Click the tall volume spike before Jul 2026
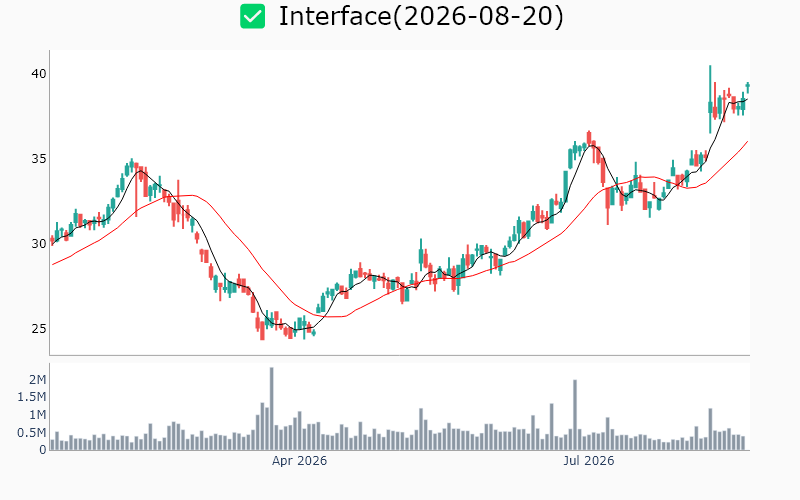 pyautogui.click(x=575, y=415)
